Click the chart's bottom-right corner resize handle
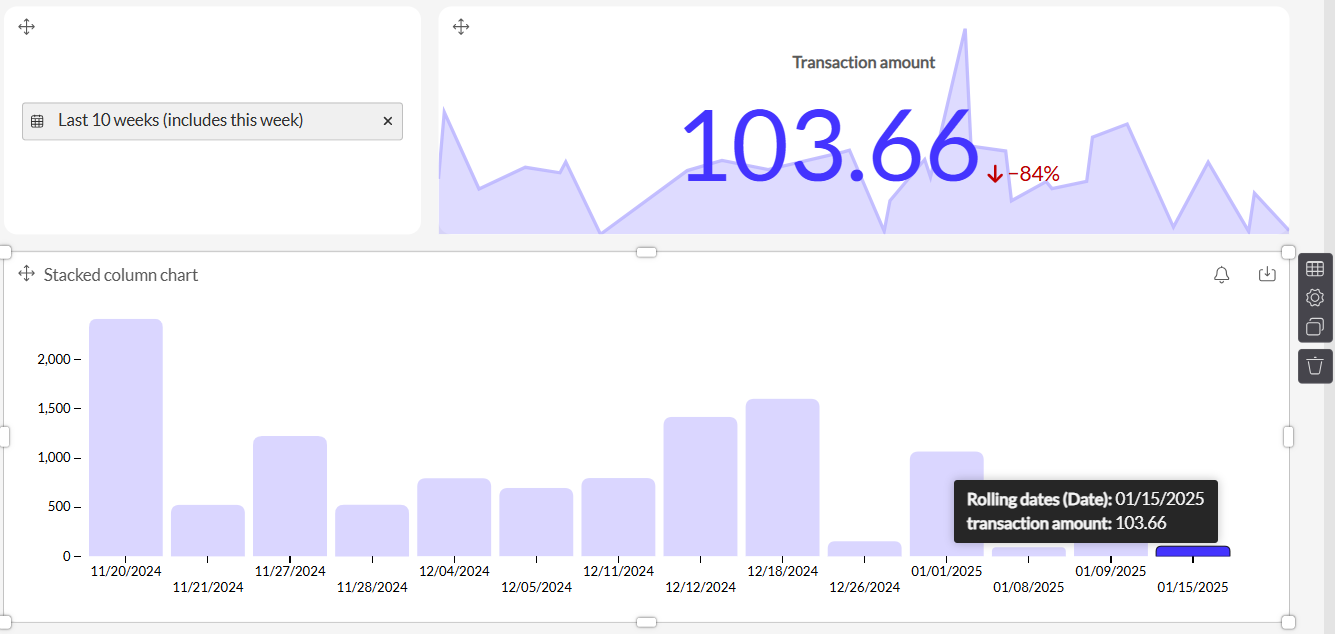 [1288, 622]
